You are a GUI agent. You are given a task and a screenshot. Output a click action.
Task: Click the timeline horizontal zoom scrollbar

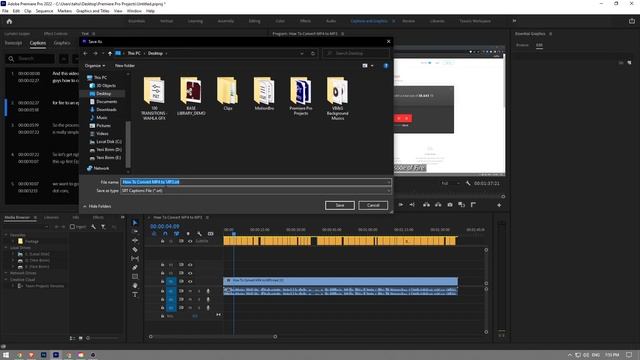coord(213,337)
